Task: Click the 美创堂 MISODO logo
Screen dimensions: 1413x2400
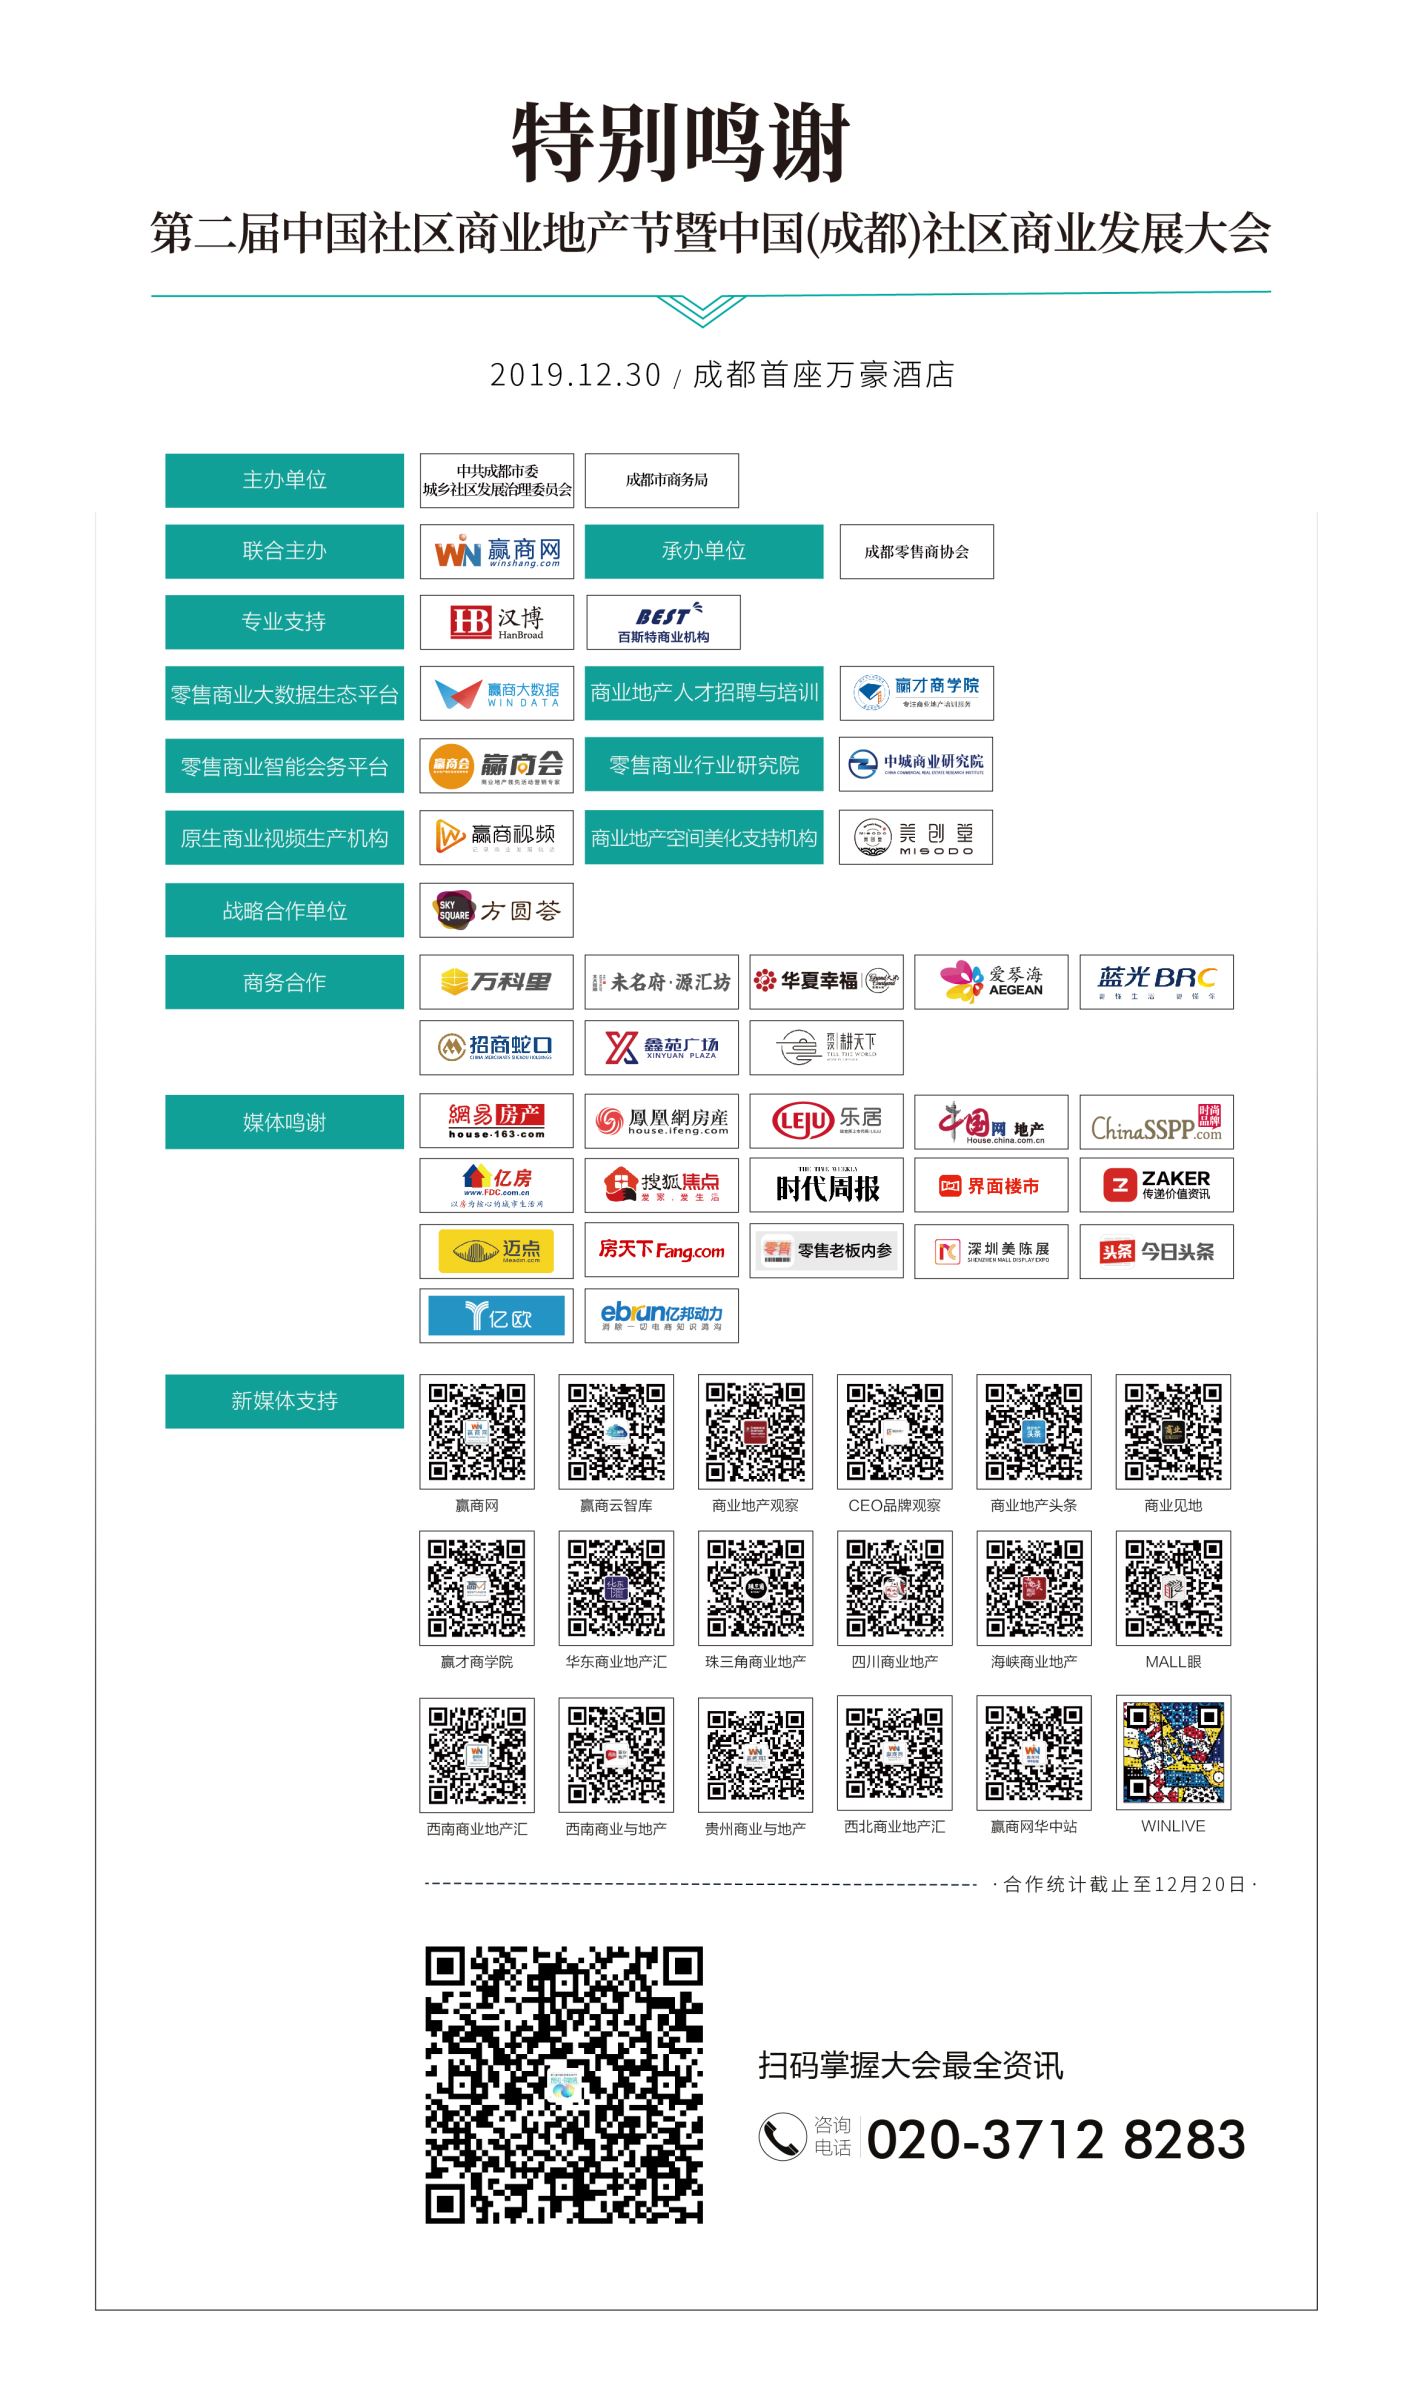Action: (x=917, y=837)
